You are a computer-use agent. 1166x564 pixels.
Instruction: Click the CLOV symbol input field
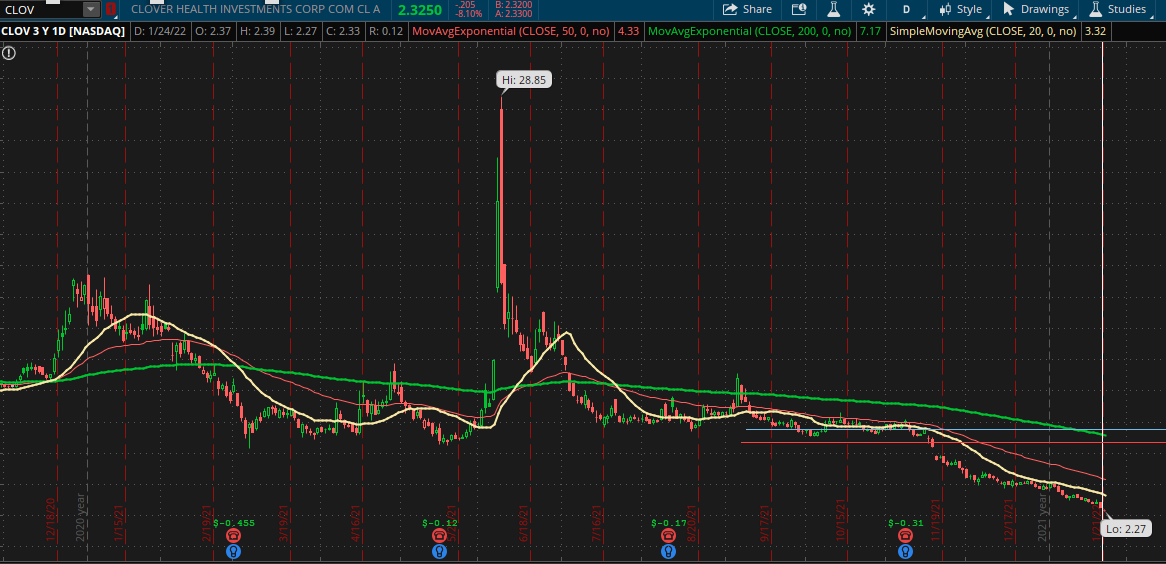tap(41, 10)
